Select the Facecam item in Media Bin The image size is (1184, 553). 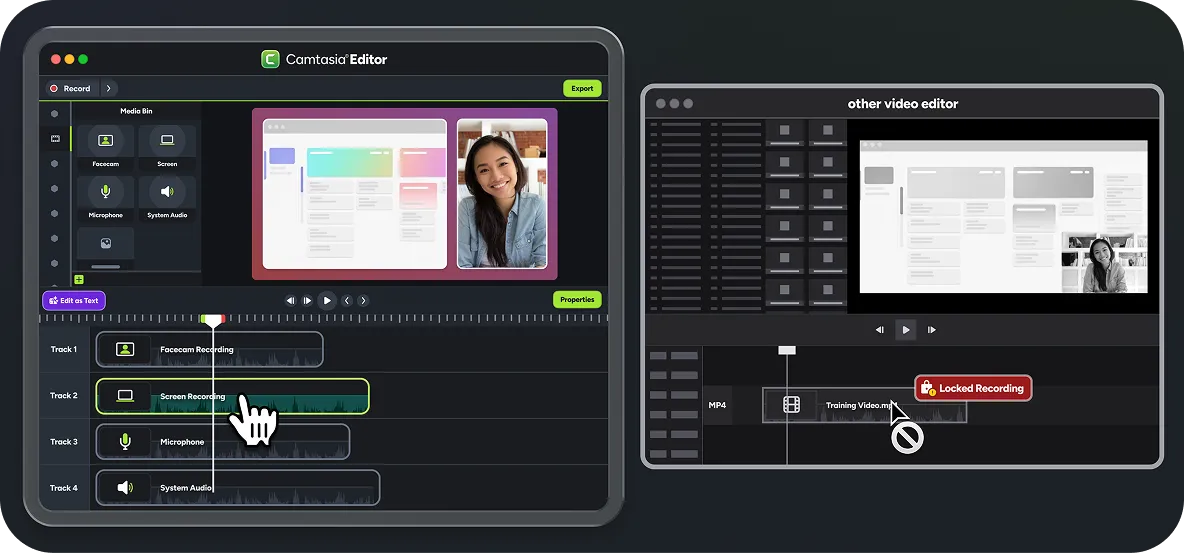(106, 147)
